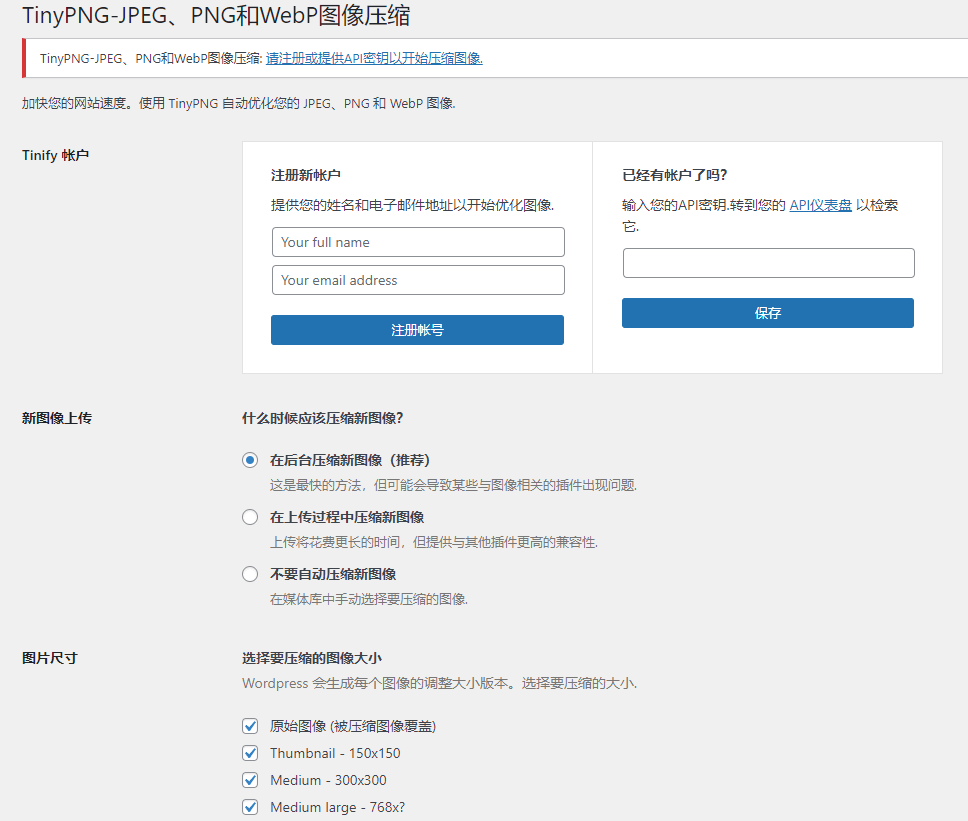The height and width of the screenshot is (821, 968).
Task: Click the 注册新帐户 heading
Action: coord(306,175)
